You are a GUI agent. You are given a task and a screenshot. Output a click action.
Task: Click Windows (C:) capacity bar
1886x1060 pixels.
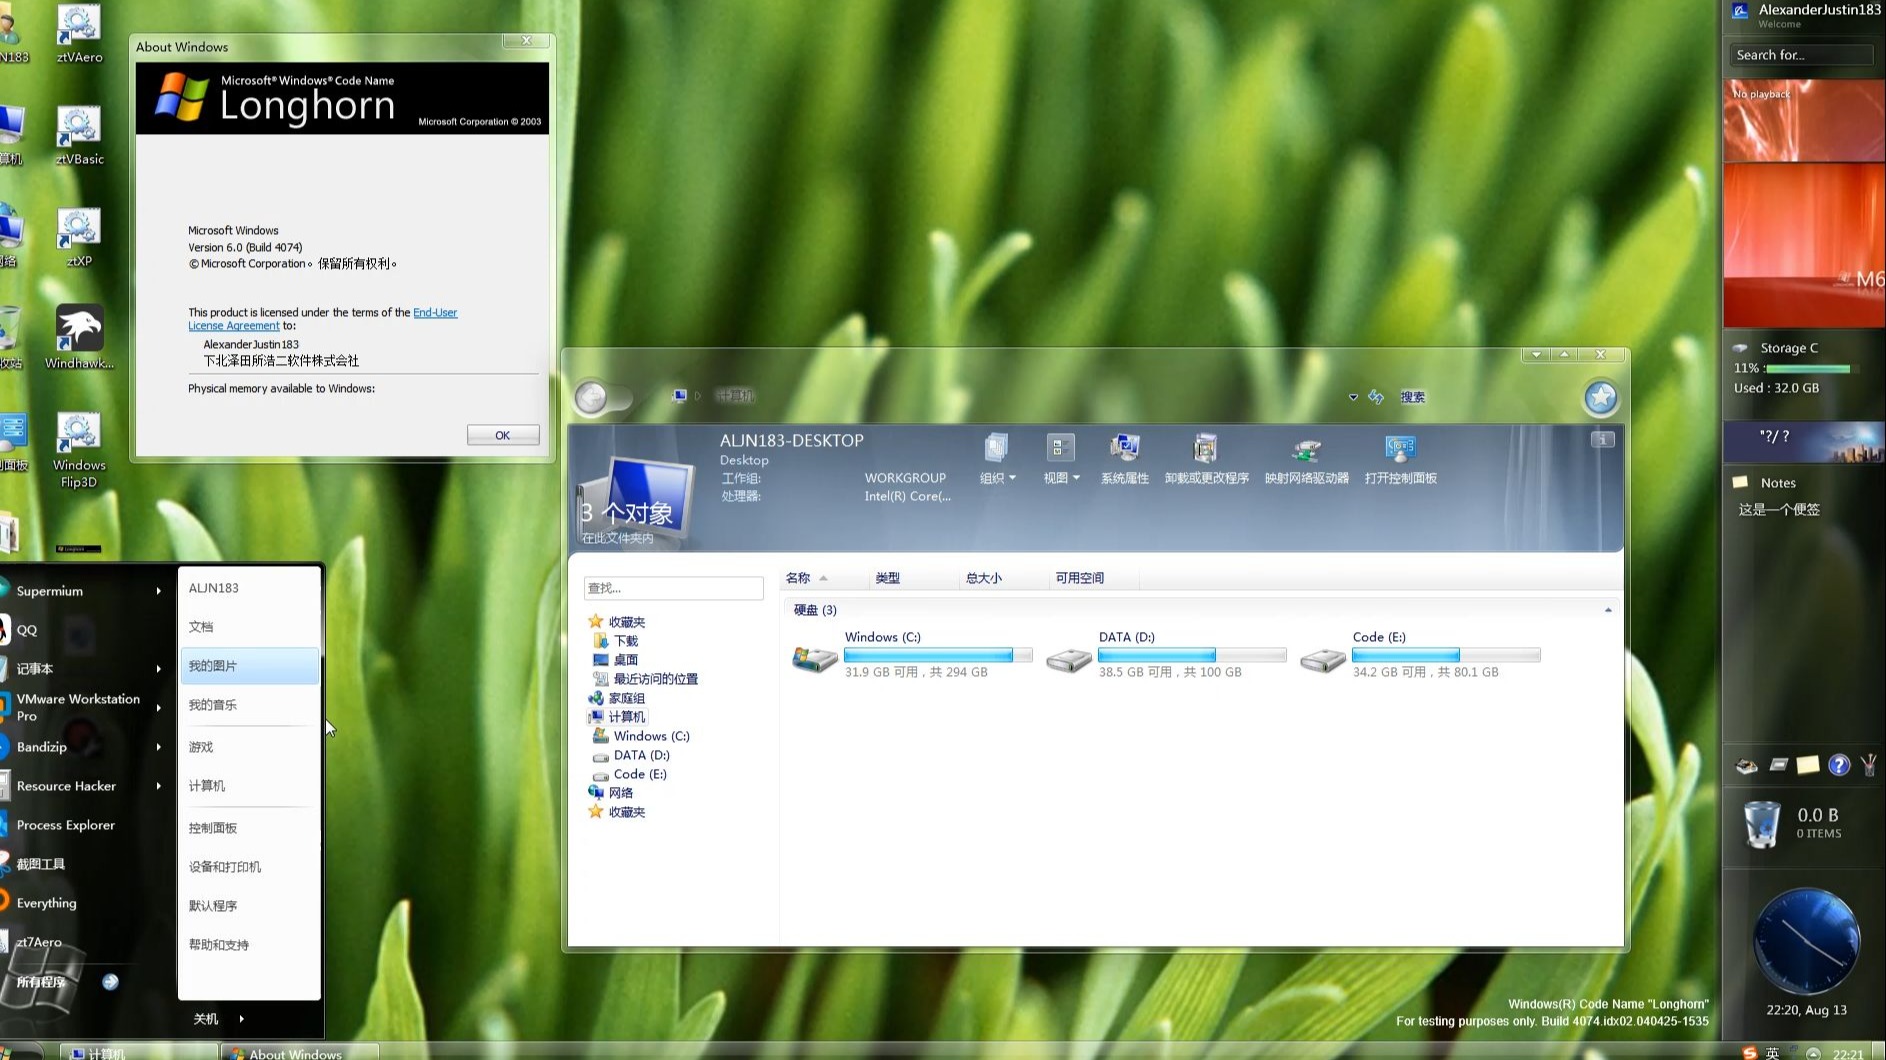[x=938, y=655]
